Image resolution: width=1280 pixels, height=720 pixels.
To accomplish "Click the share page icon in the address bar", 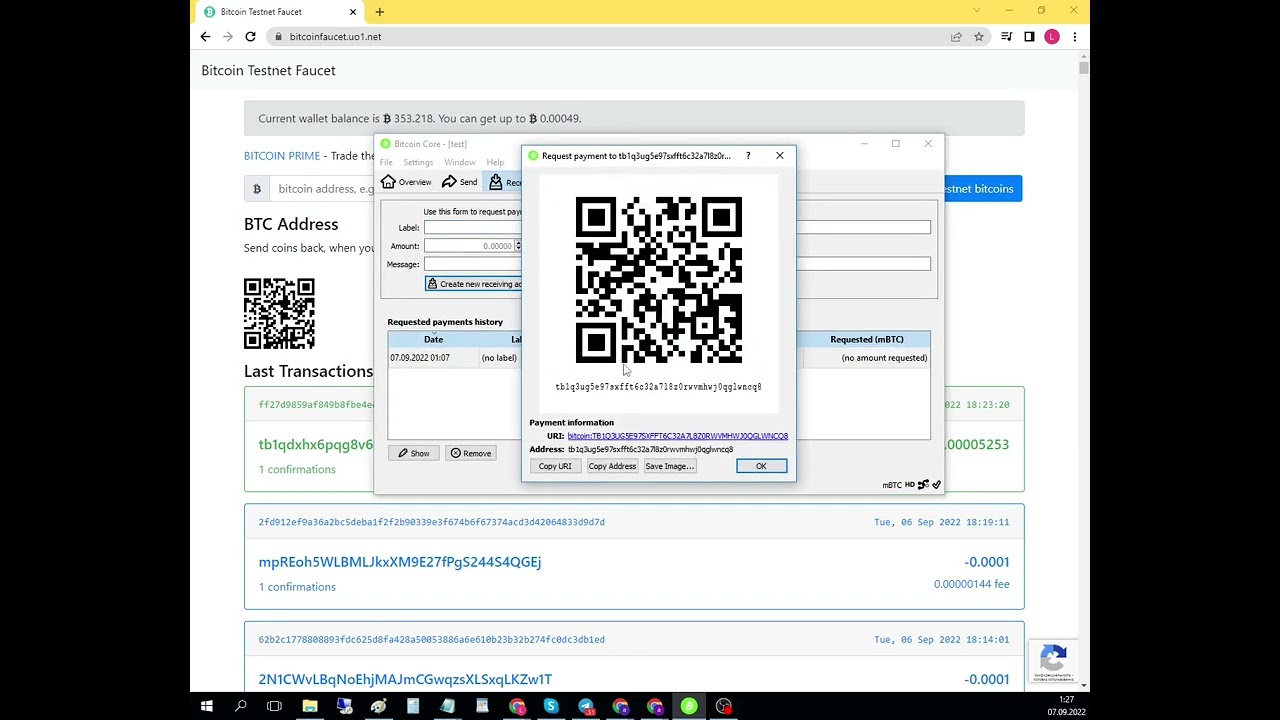I will click(956, 37).
